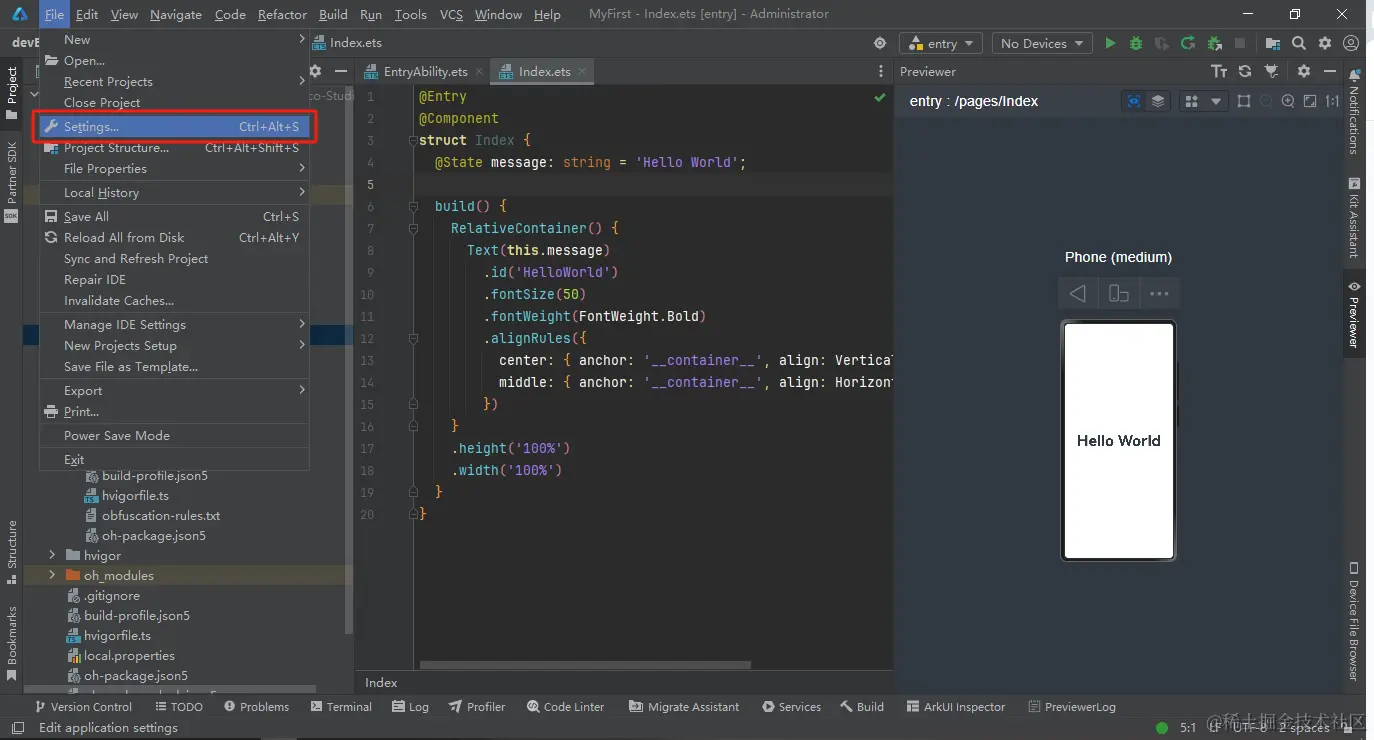1374x740 pixels.
Task: Expand the Recent Projects submenu
Action: click(x=174, y=82)
